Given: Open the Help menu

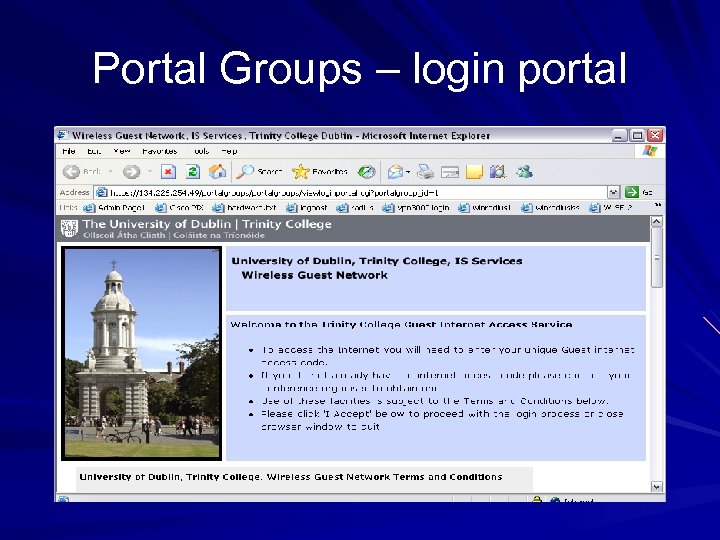Looking at the screenshot, I should pyautogui.click(x=229, y=151).
